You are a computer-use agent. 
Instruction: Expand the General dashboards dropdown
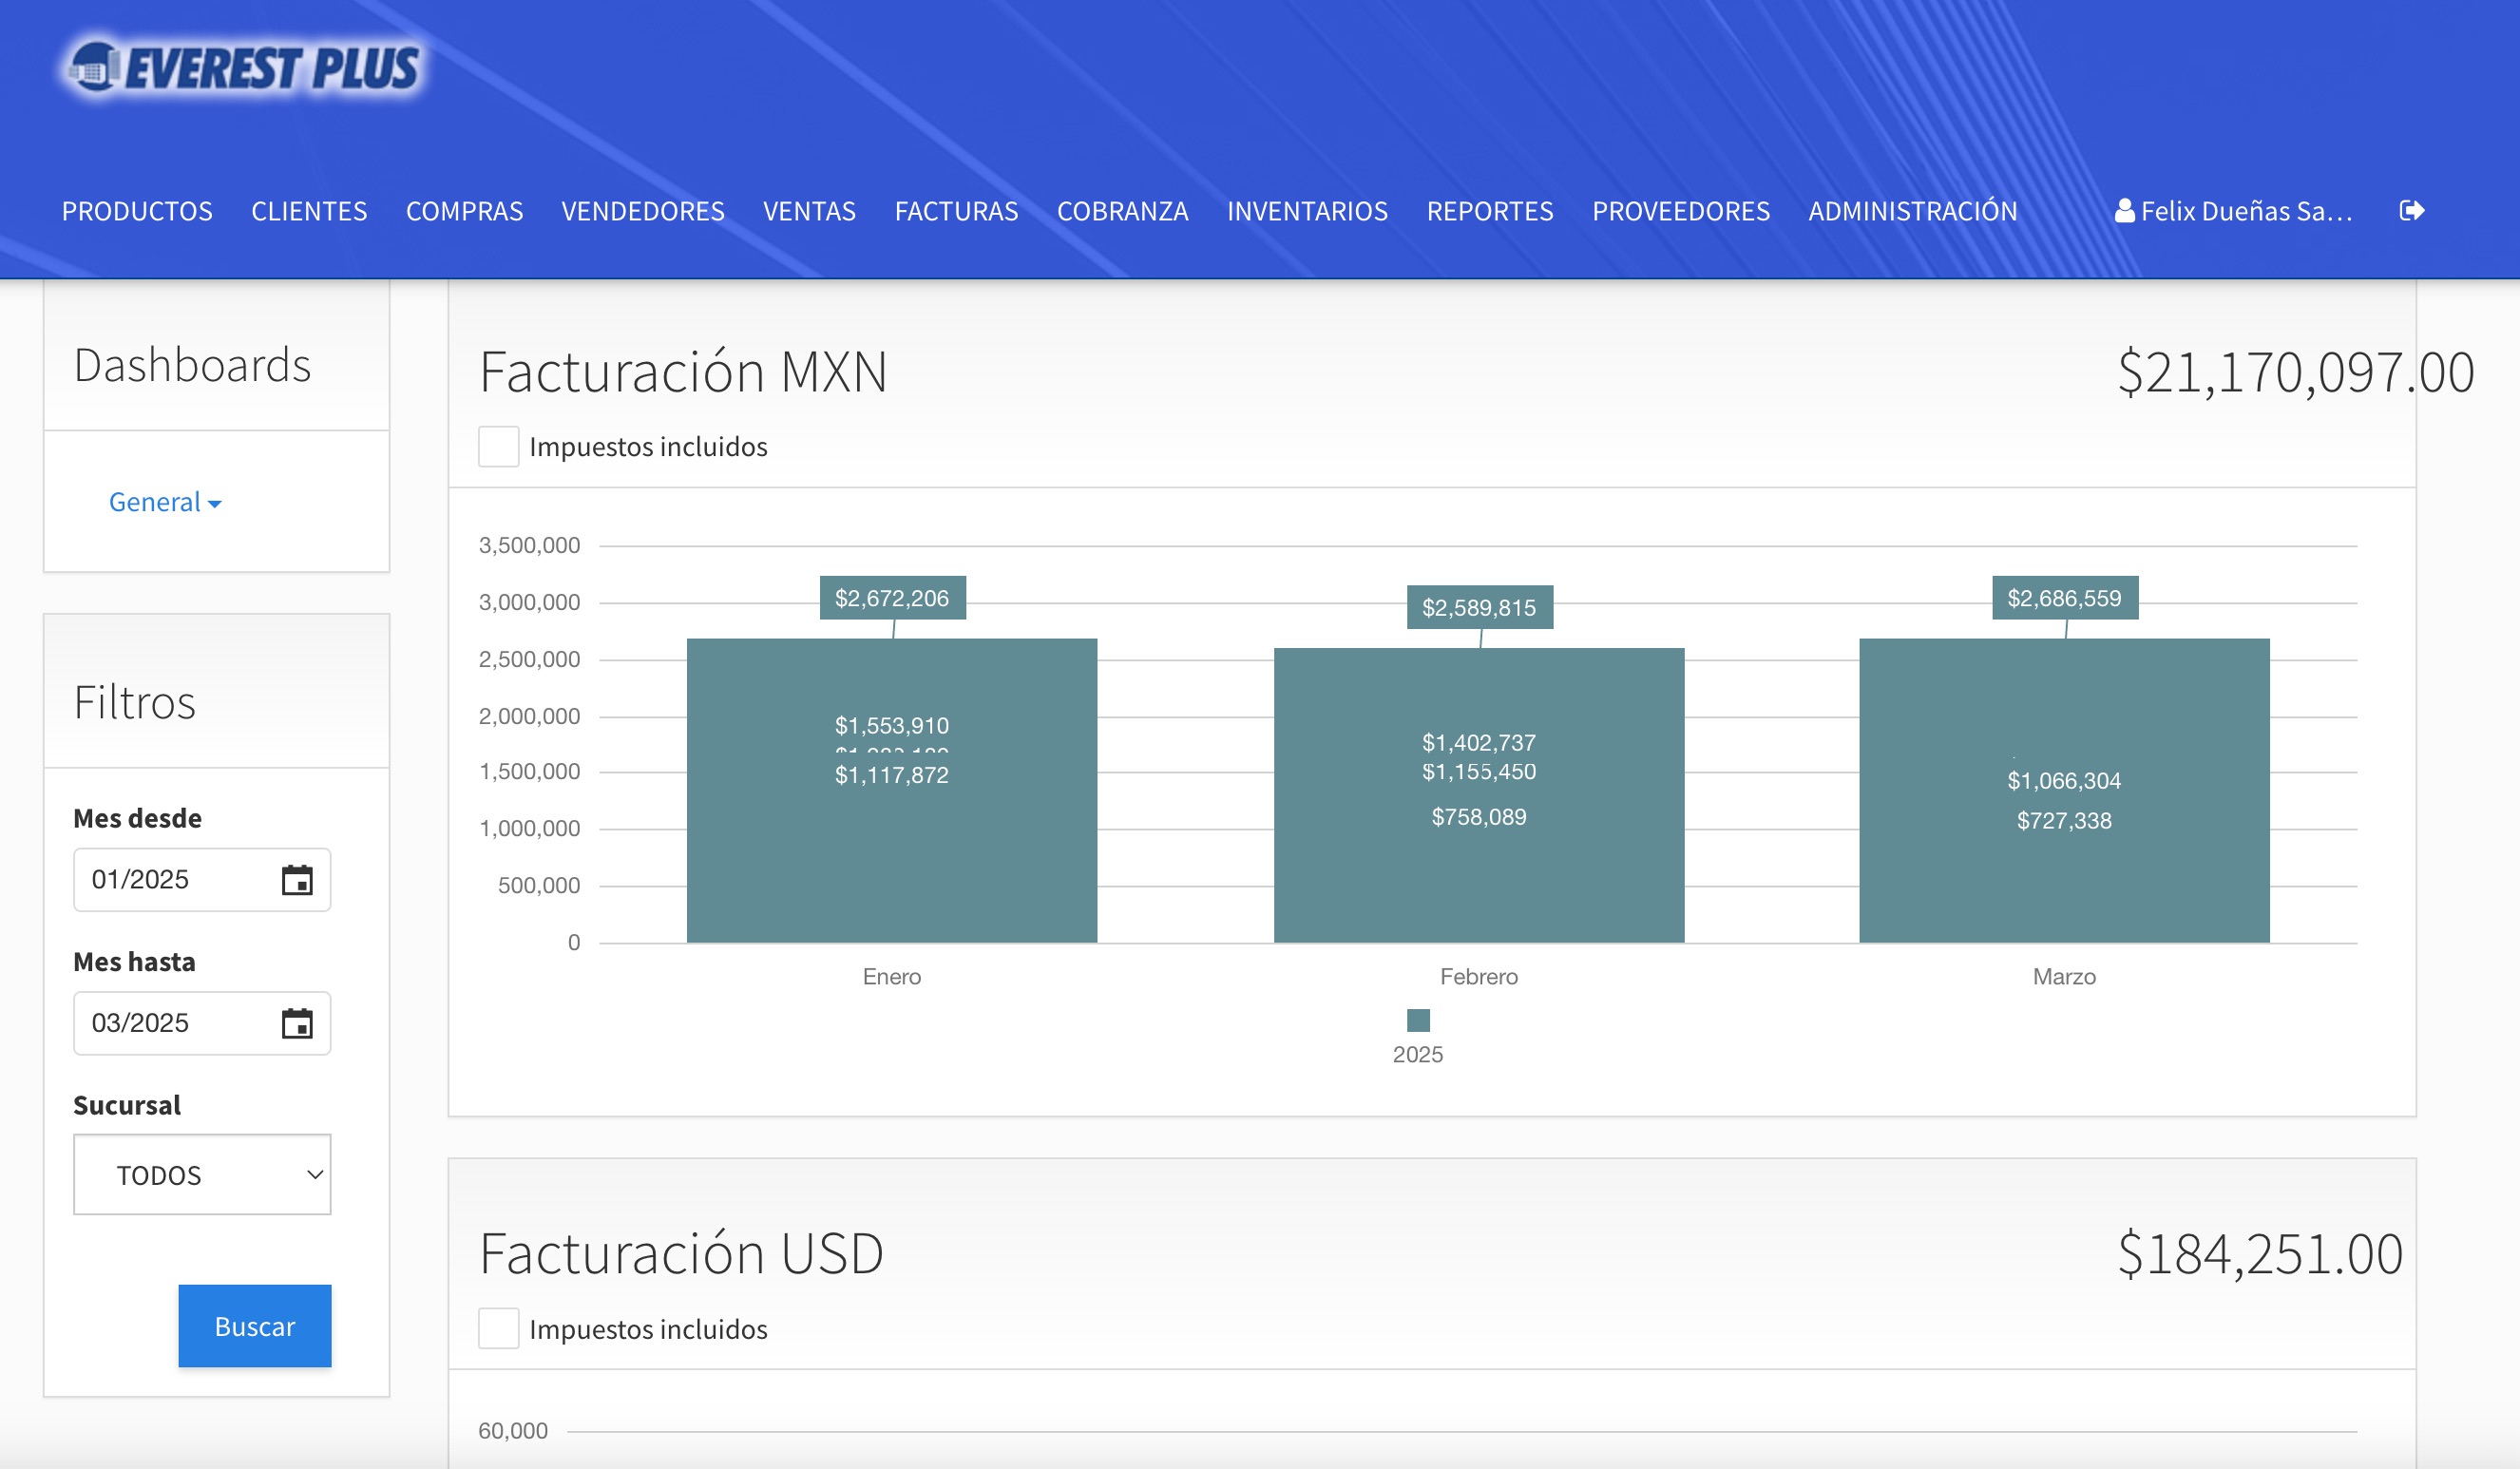164,502
